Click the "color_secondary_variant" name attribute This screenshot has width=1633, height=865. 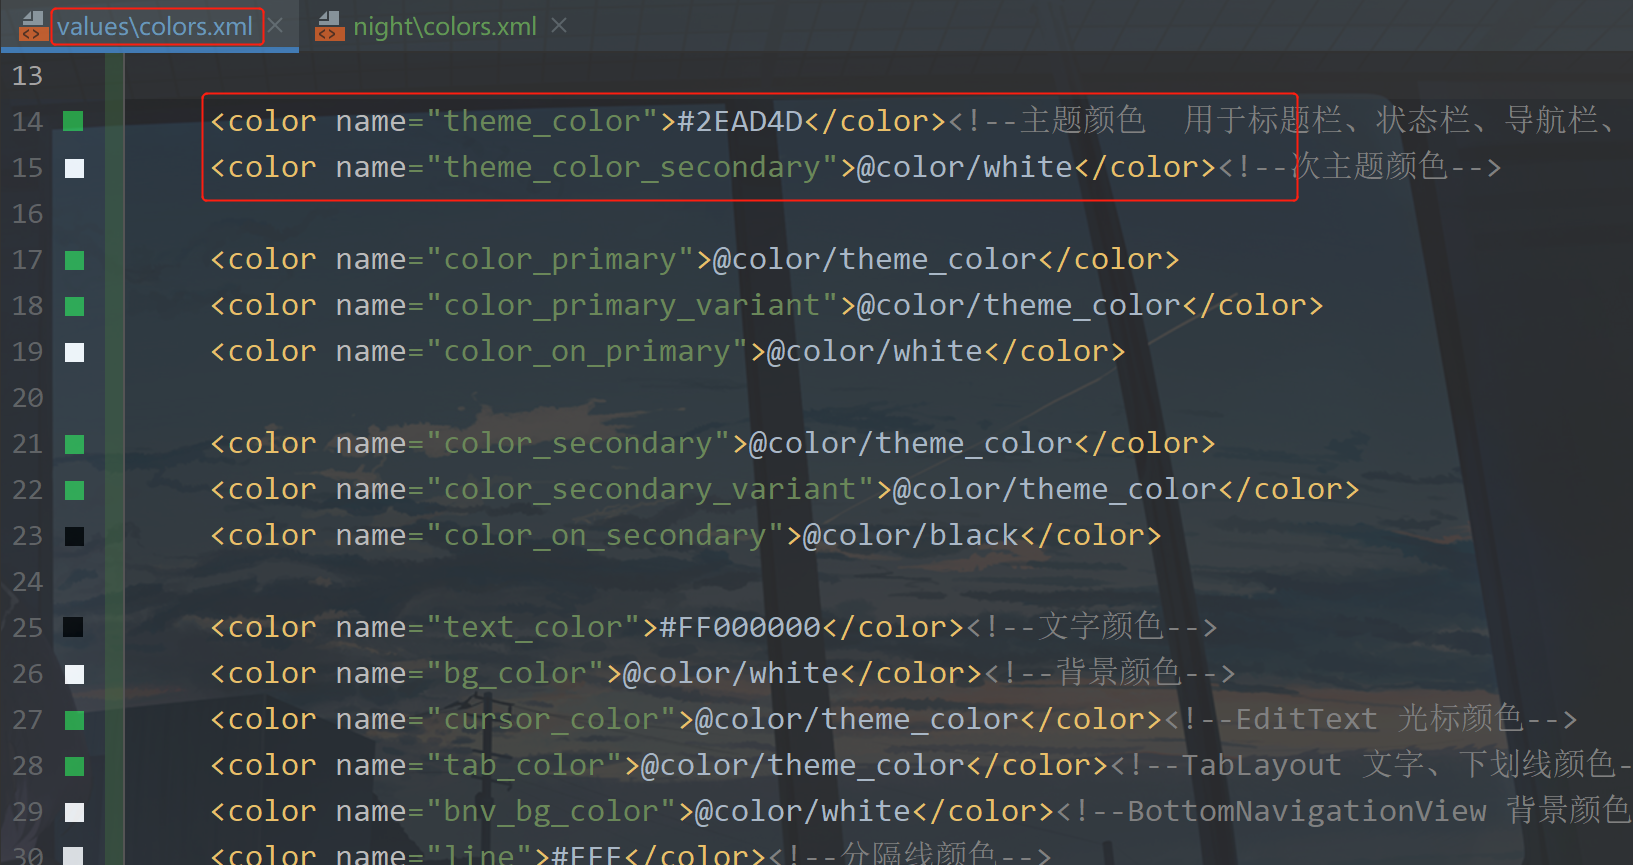click(x=651, y=490)
